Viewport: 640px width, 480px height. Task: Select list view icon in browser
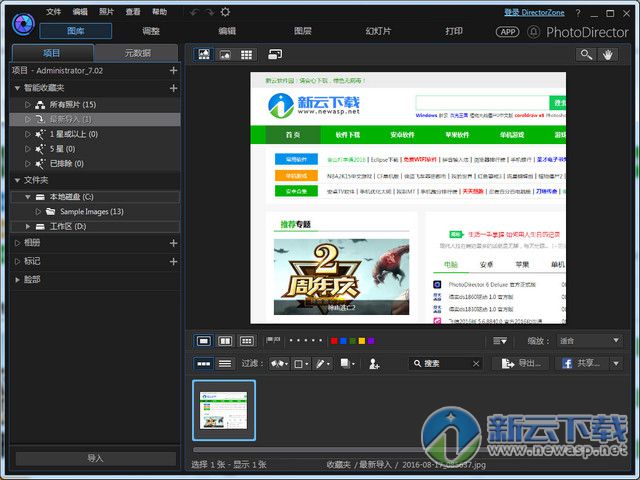coord(225,364)
